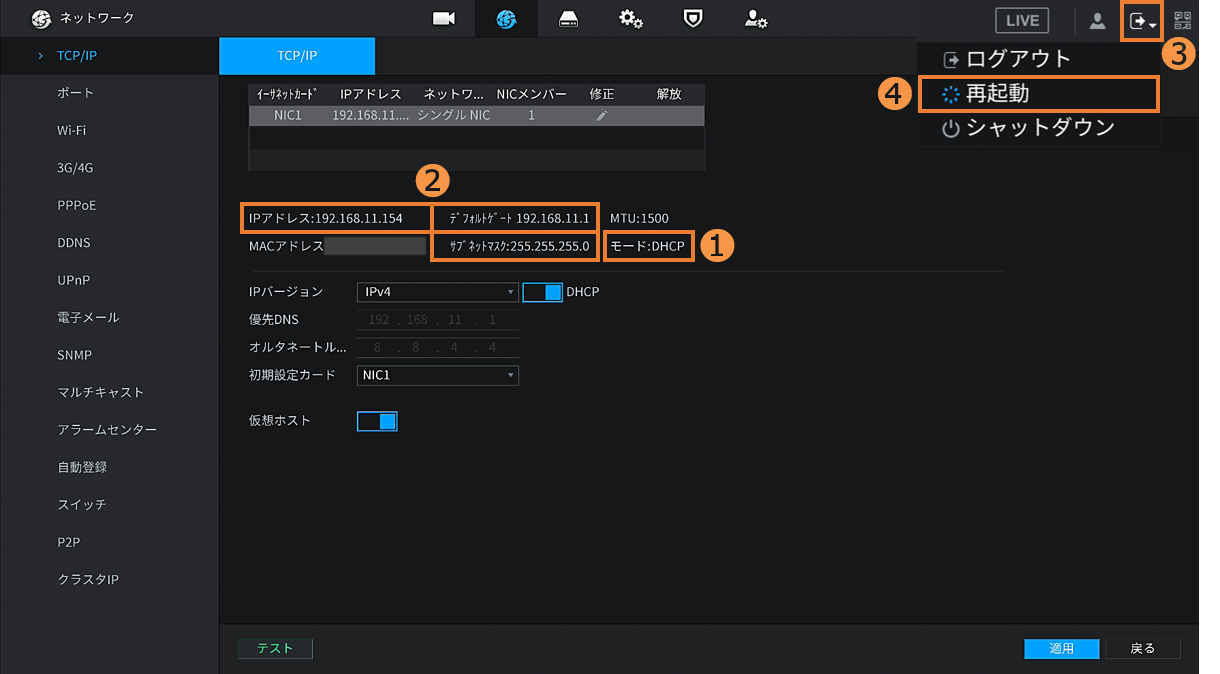Expand the logout menu arrow icon

point(1142,20)
